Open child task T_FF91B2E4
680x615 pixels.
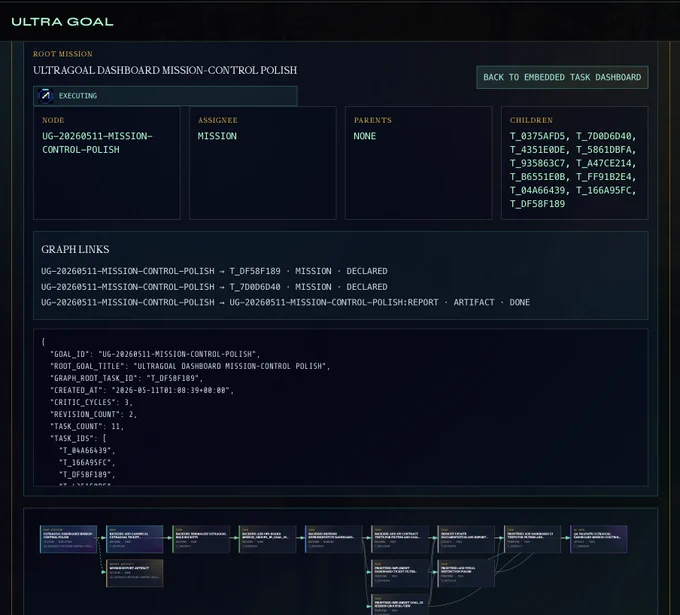click(x=604, y=177)
